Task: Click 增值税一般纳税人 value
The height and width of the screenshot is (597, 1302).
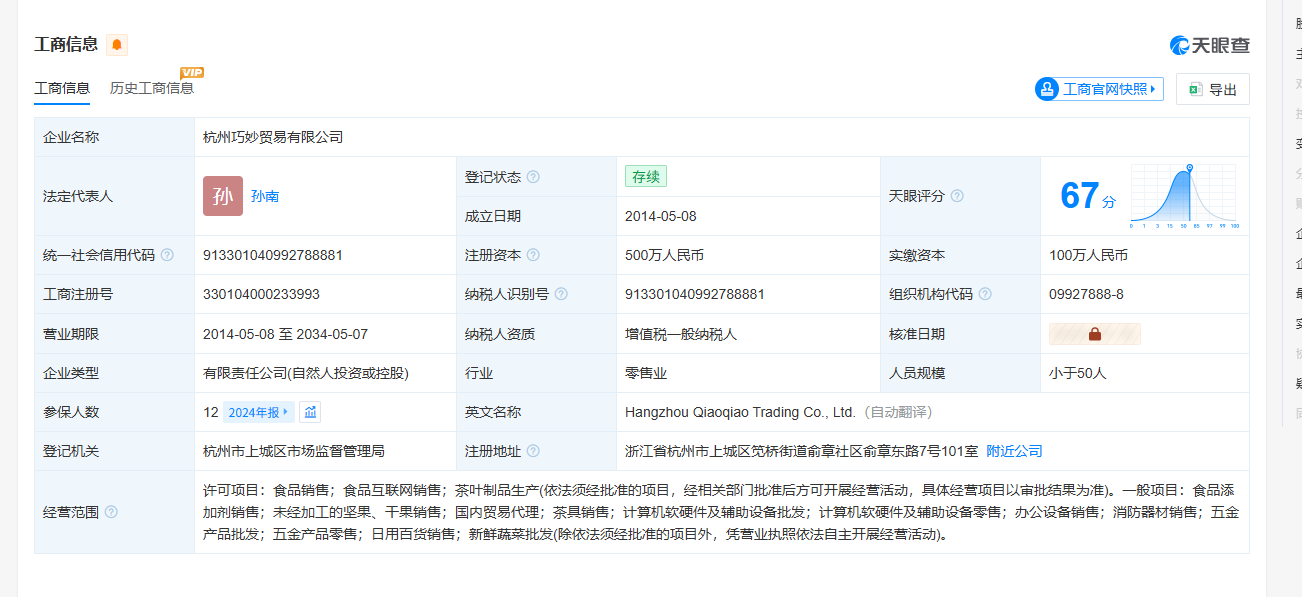Action: pyautogui.click(x=681, y=334)
